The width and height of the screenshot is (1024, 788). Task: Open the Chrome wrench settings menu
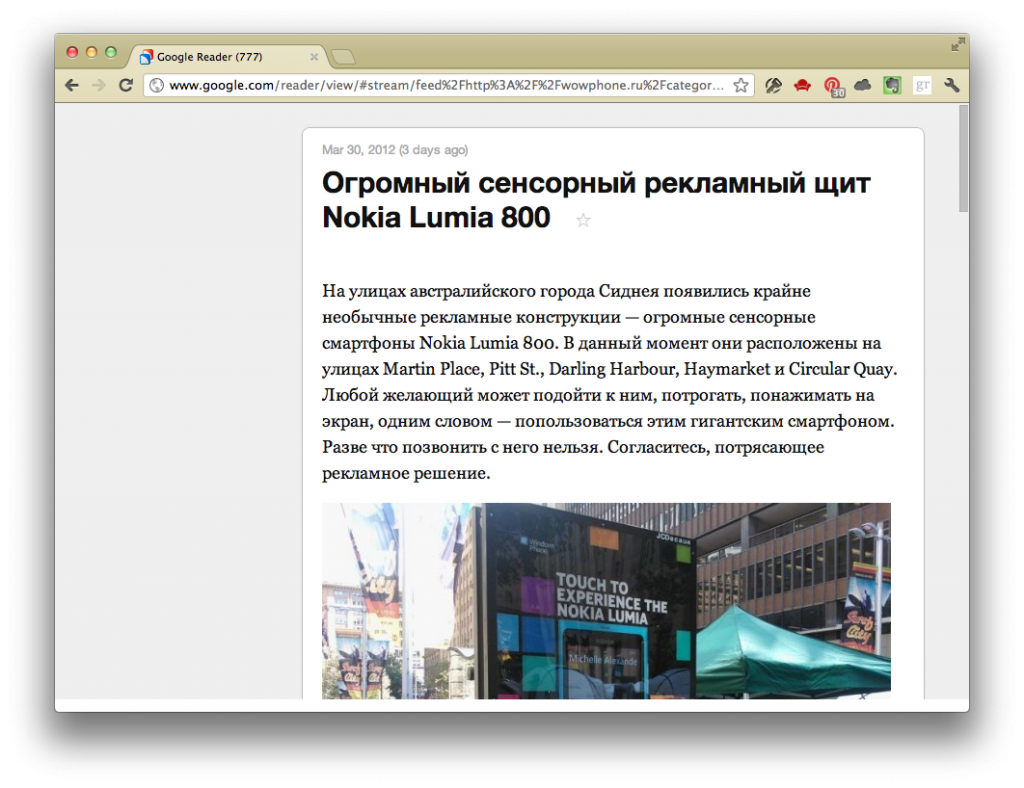click(x=952, y=86)
